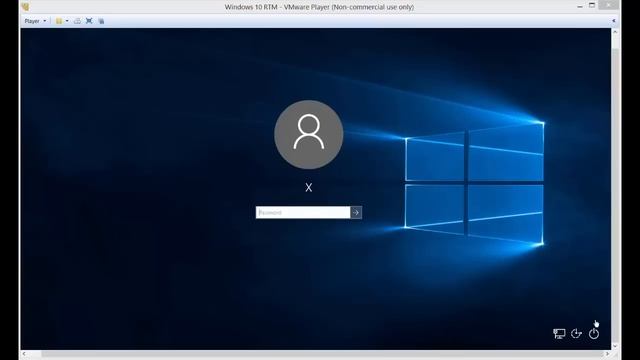Click the vertical scrollbar down arrow
This screenshot has height=360, width=640.
pyautogui.click(x=616, y=346)
